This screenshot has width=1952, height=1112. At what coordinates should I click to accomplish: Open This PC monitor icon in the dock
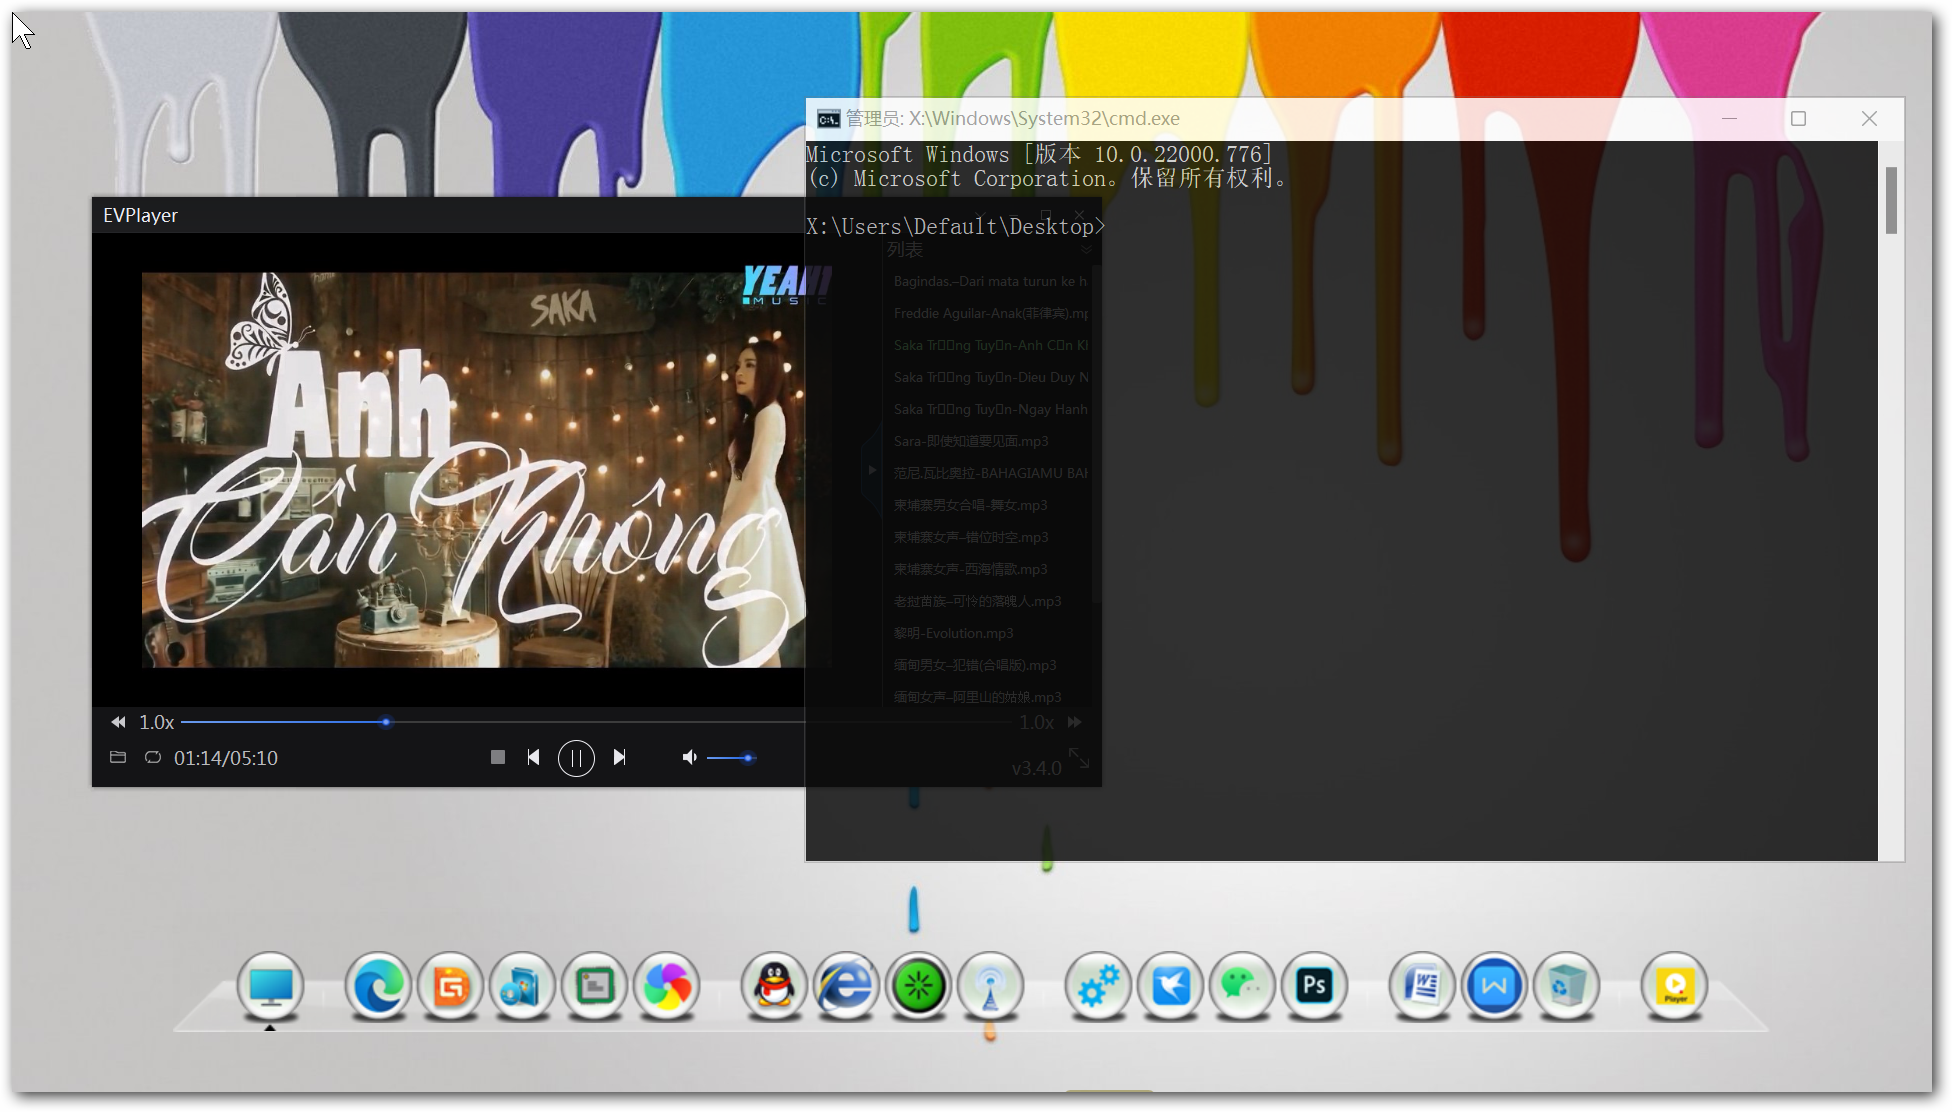pos(271,986)
